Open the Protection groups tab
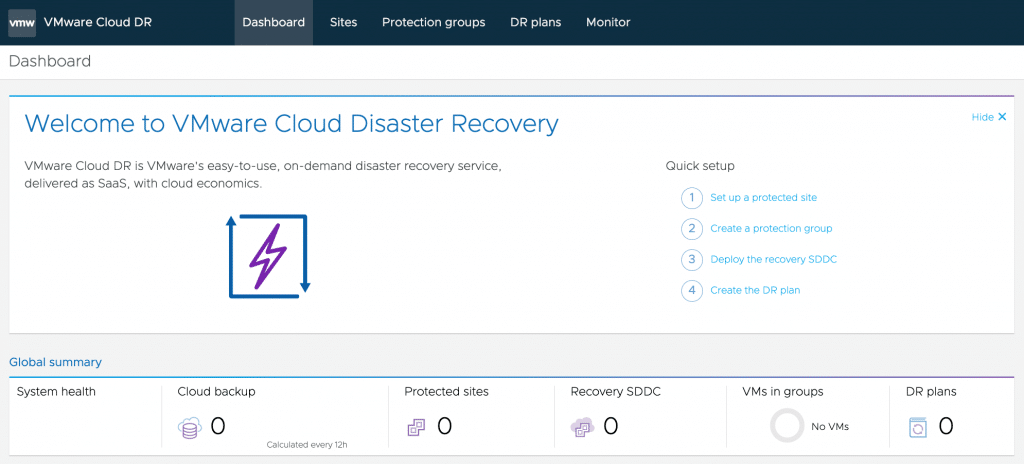This screenshot has width=1024, height=464. point(434,22)
